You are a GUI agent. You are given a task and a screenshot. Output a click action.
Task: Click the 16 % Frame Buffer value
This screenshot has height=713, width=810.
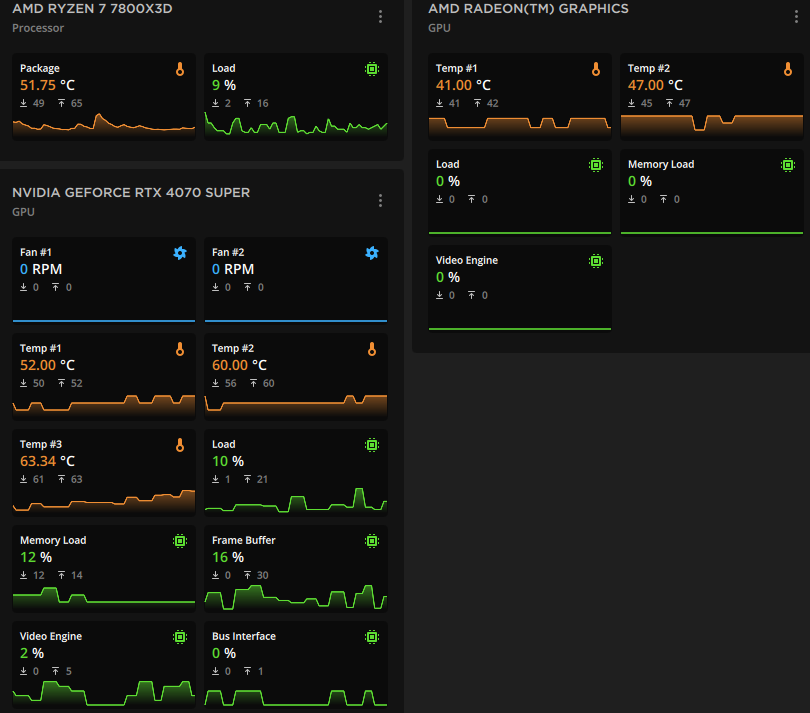[228, 557]
